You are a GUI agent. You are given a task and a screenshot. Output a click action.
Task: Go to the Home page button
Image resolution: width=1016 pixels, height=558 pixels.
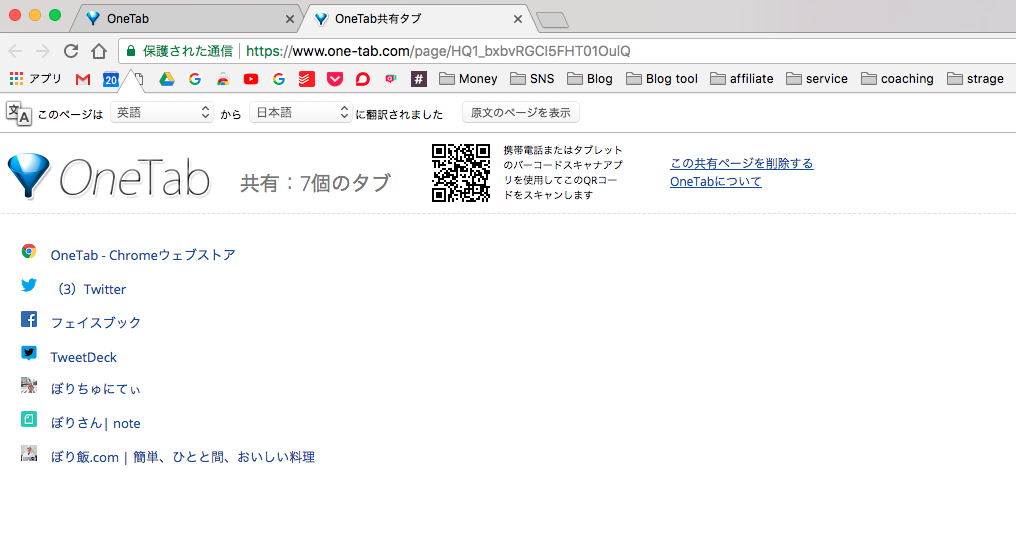pyautogui.click(x=98, y=51)
